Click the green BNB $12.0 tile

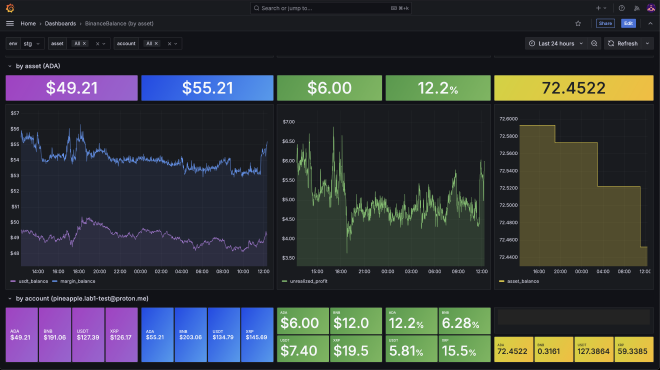click(356, 321)
